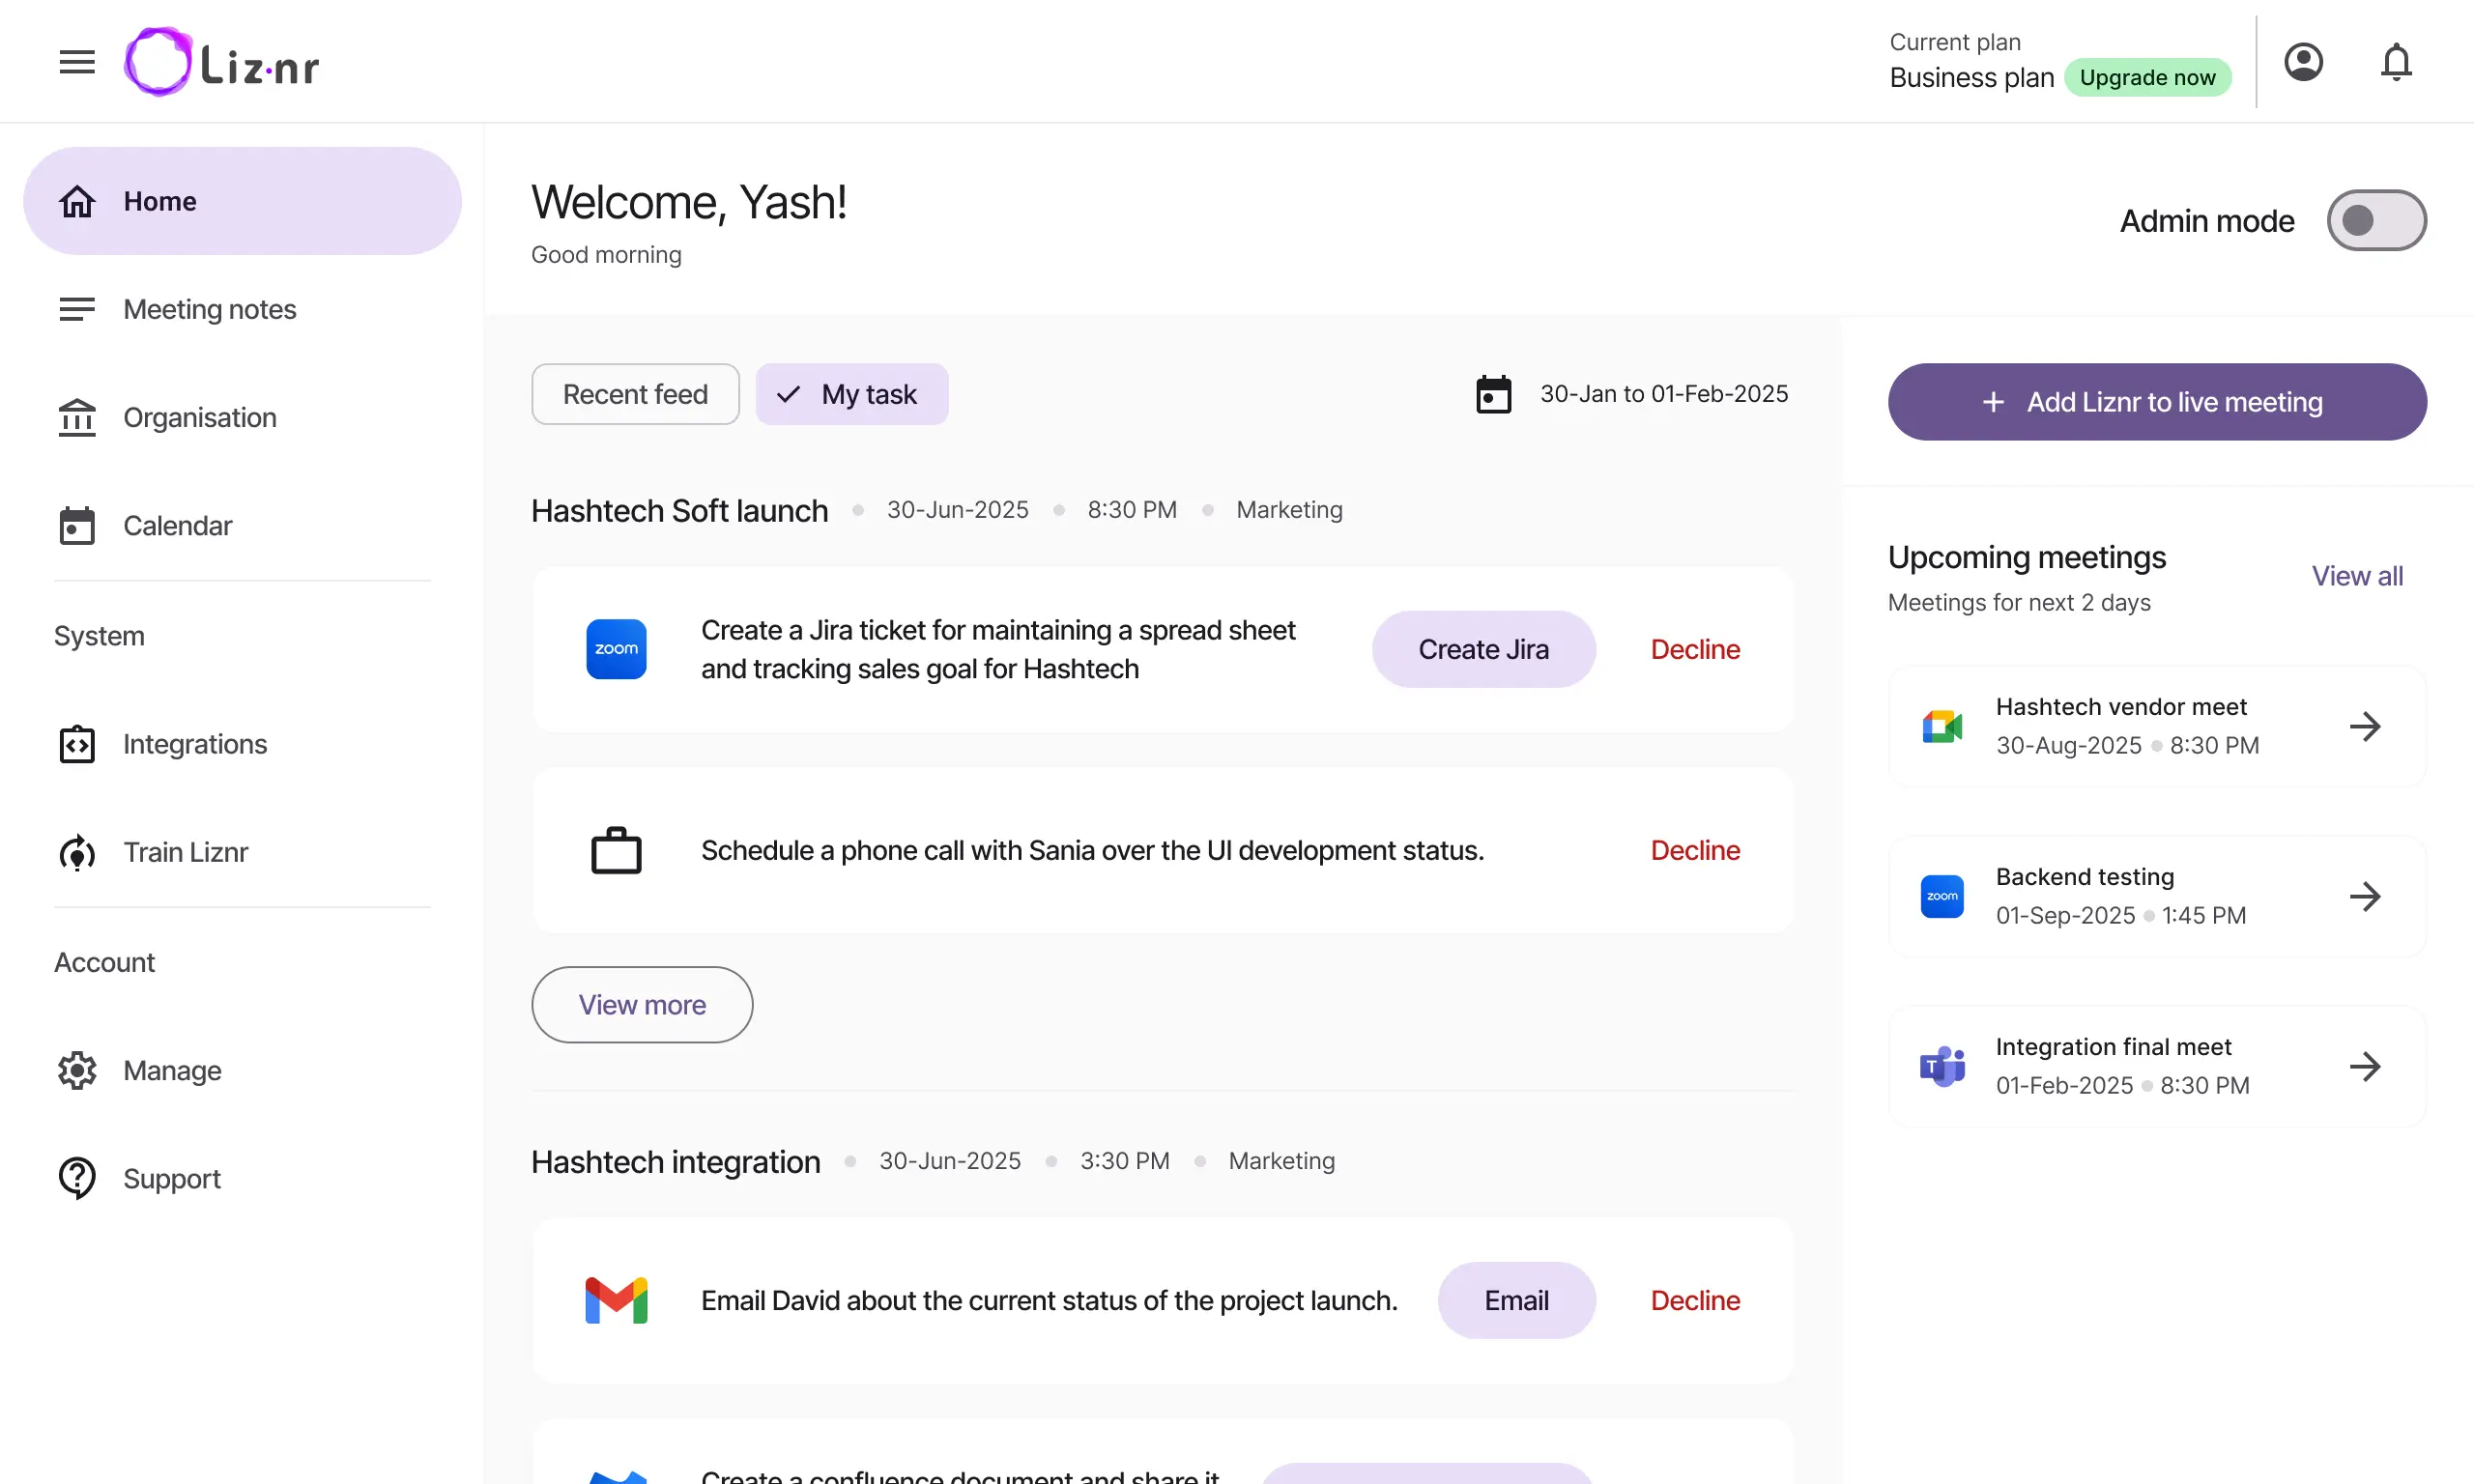Open Backend testing meeting arrow

2365,896
